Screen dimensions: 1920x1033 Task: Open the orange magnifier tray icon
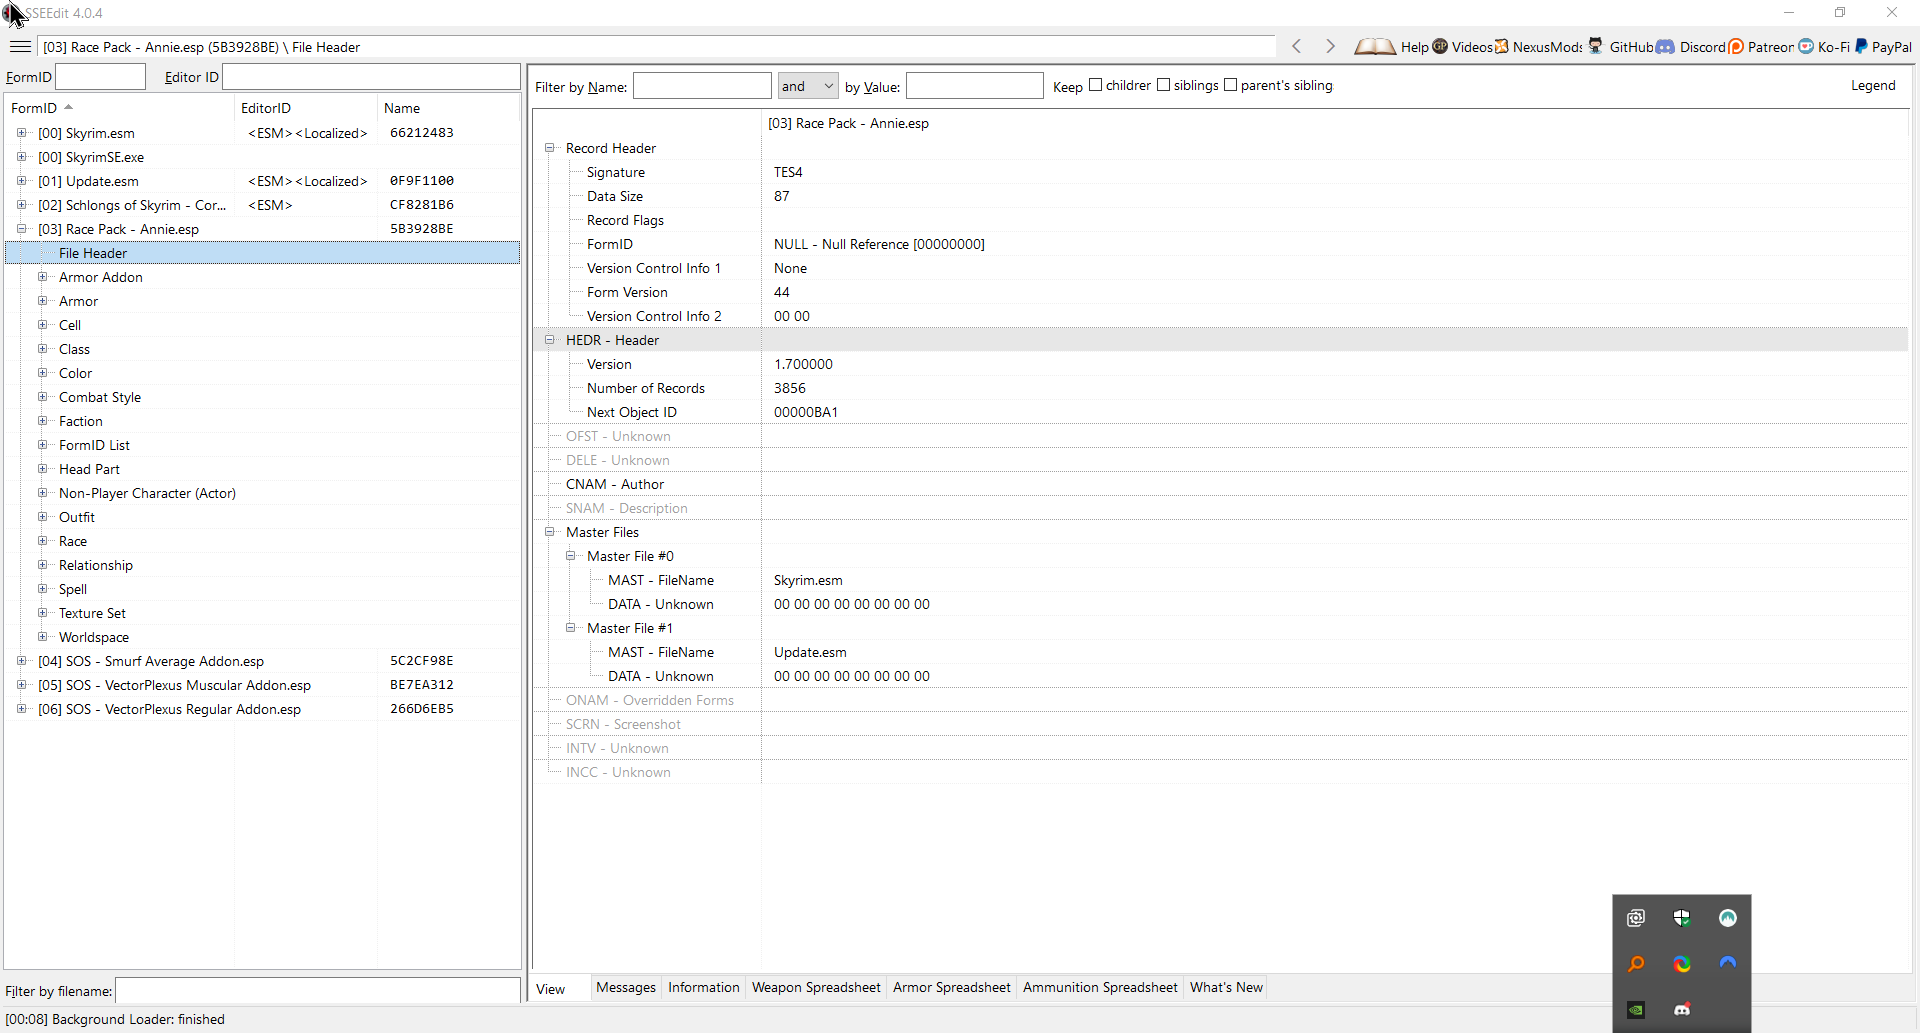[x=1636, y=964]
